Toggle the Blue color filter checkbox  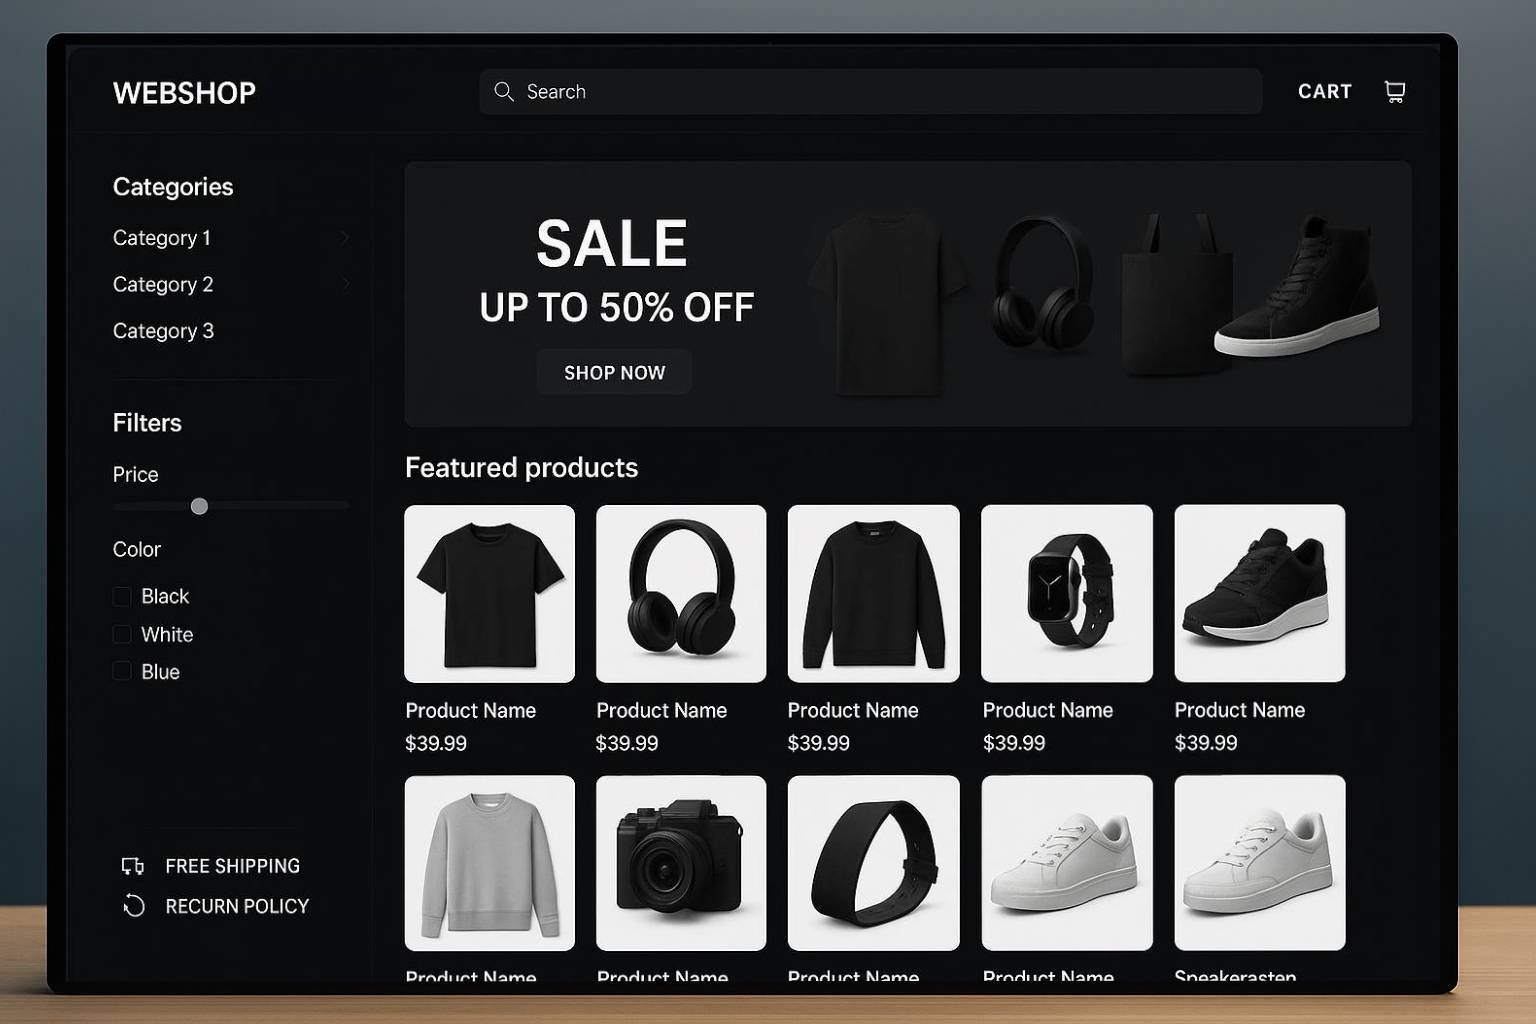coord(122,671)
